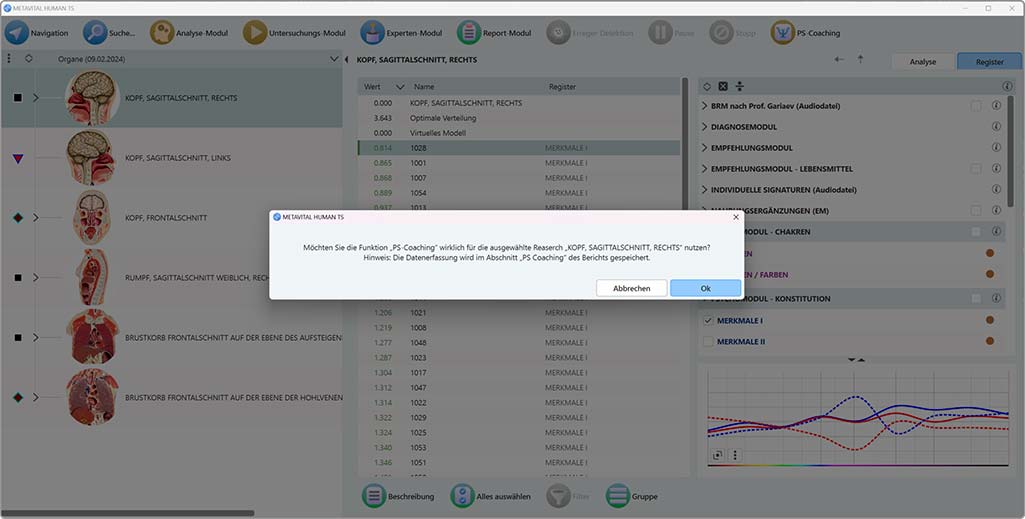Expand BRM nach Prof. Gariaev (Audiodatei)
The width and height of the screenshot is (1025, 519).
pos(704,106)
